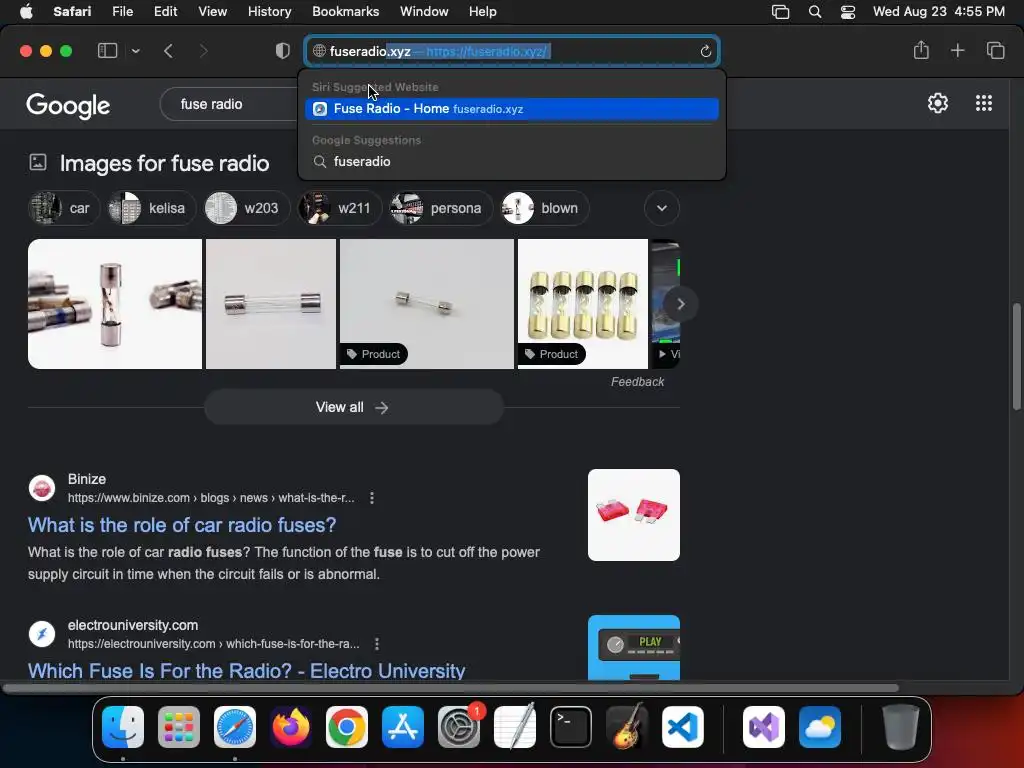The width and height of the screenshot is (1024, 768).
Task: Expand more image filter chips
Action: [662, 208]
